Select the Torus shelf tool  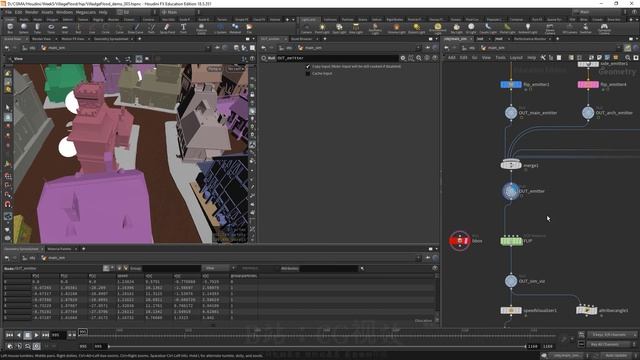(x=51, y=28)
